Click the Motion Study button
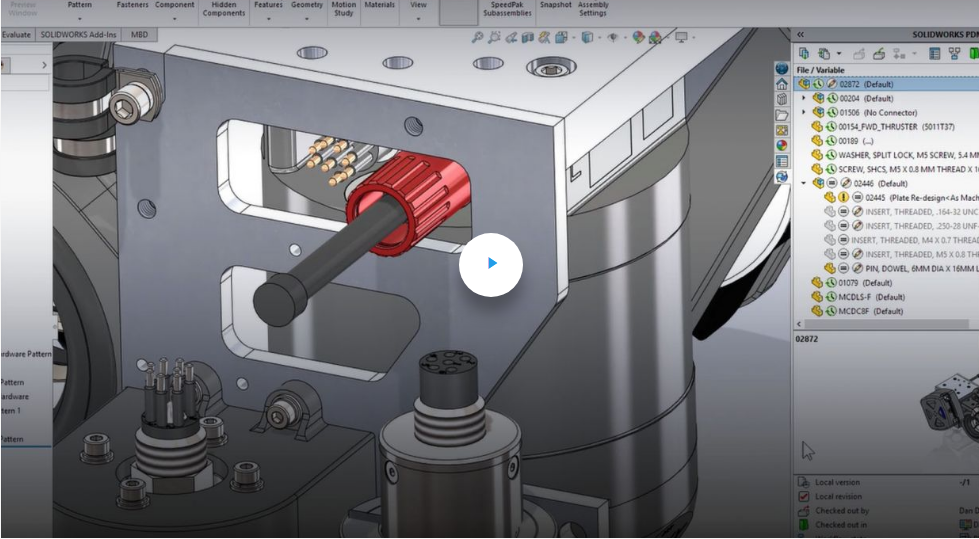The width and height of the screenshot is (979, 539). [x=343, y=9]
